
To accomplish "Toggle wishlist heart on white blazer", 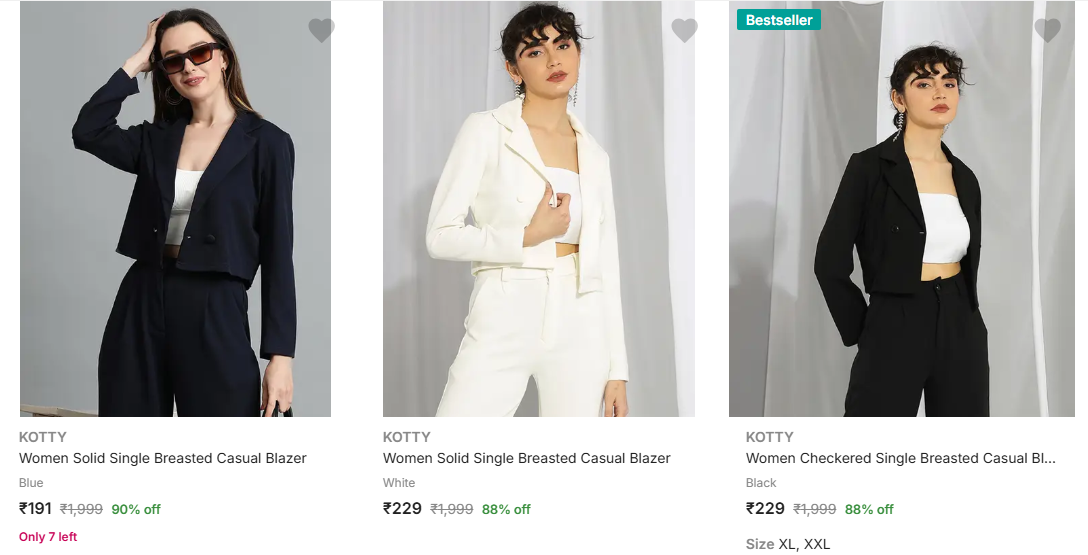I will coord(684,31).
